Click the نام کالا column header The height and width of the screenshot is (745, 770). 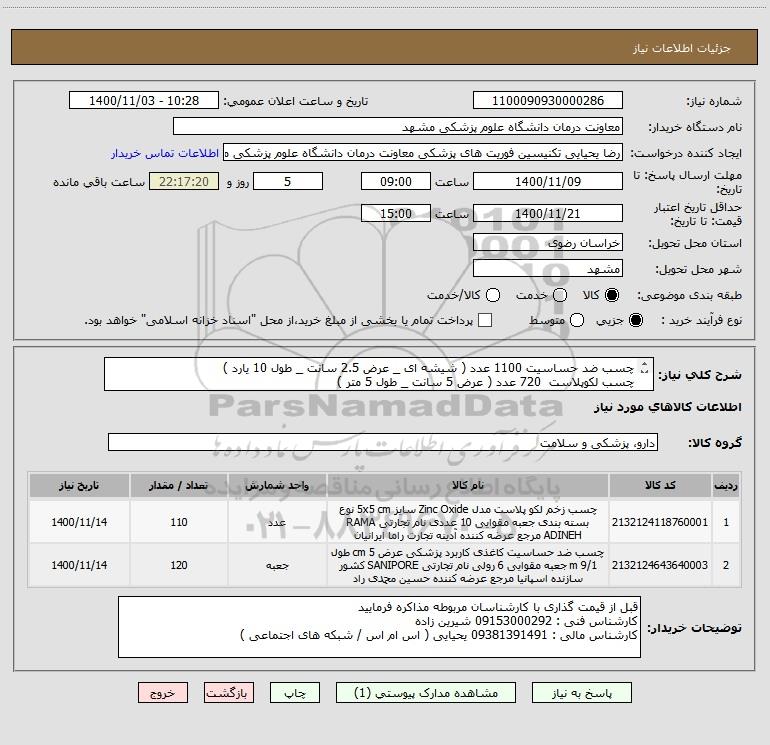[x=468, y=485]
